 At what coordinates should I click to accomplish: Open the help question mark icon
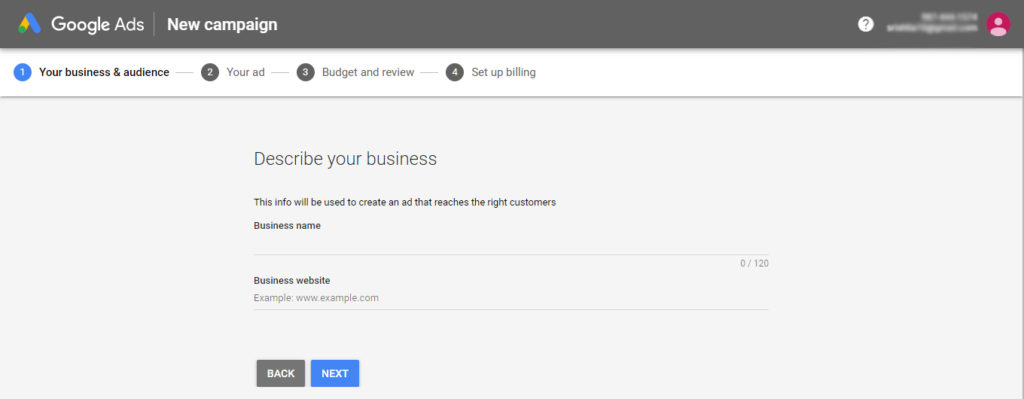(865, 24)
